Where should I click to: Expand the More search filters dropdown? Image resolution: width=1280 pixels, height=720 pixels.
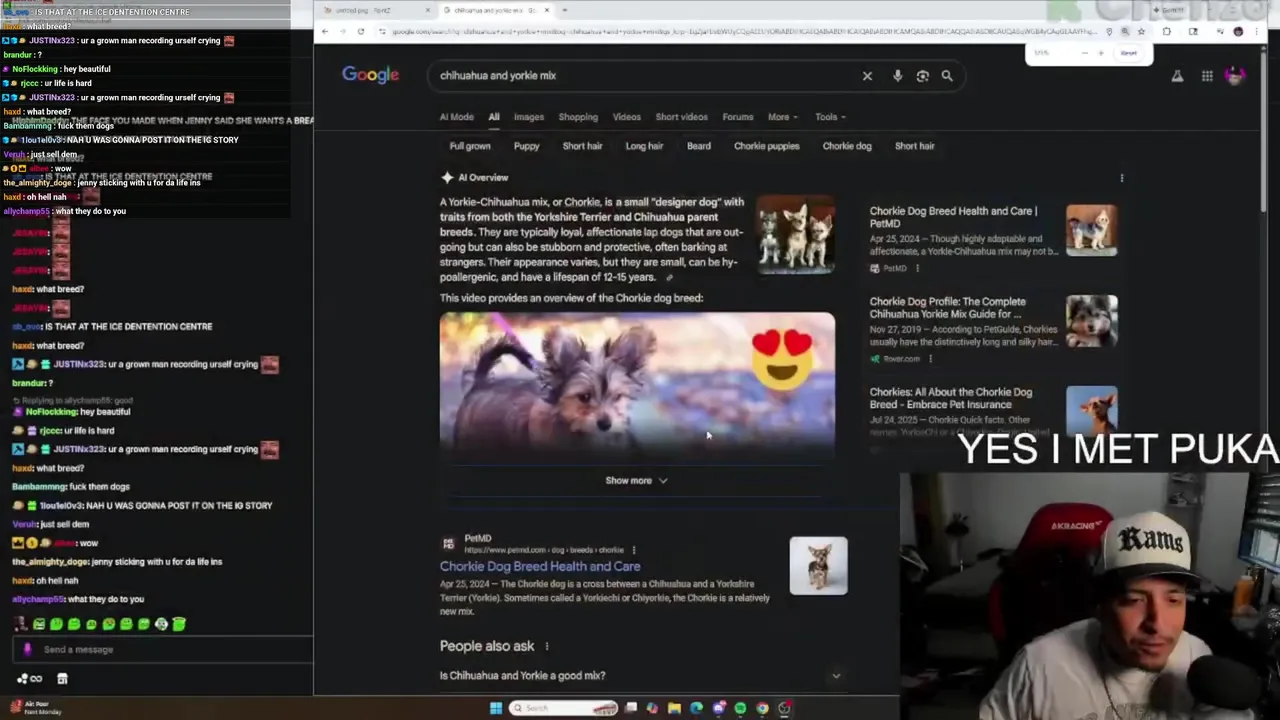[784, 117]
